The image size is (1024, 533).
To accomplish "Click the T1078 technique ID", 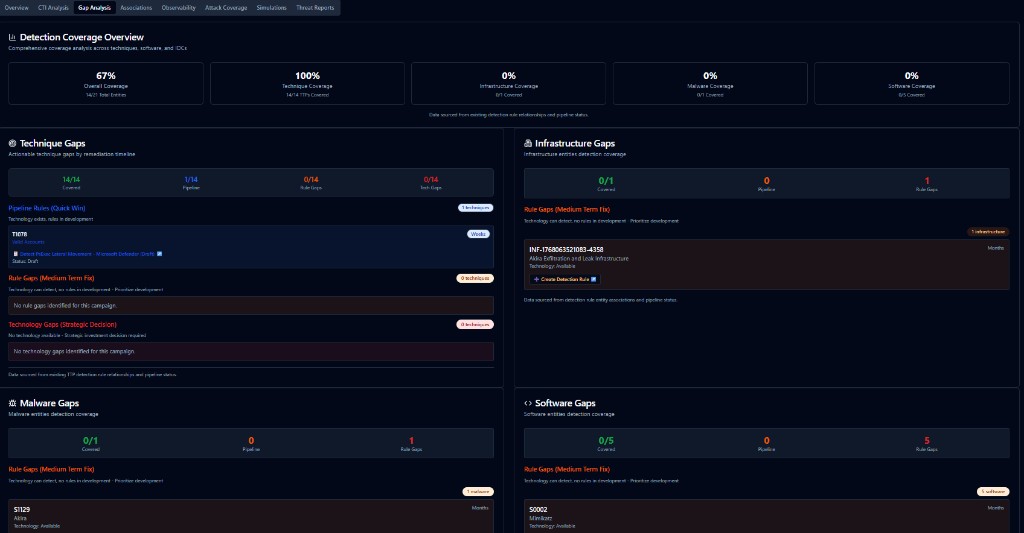I will [20, 234].
